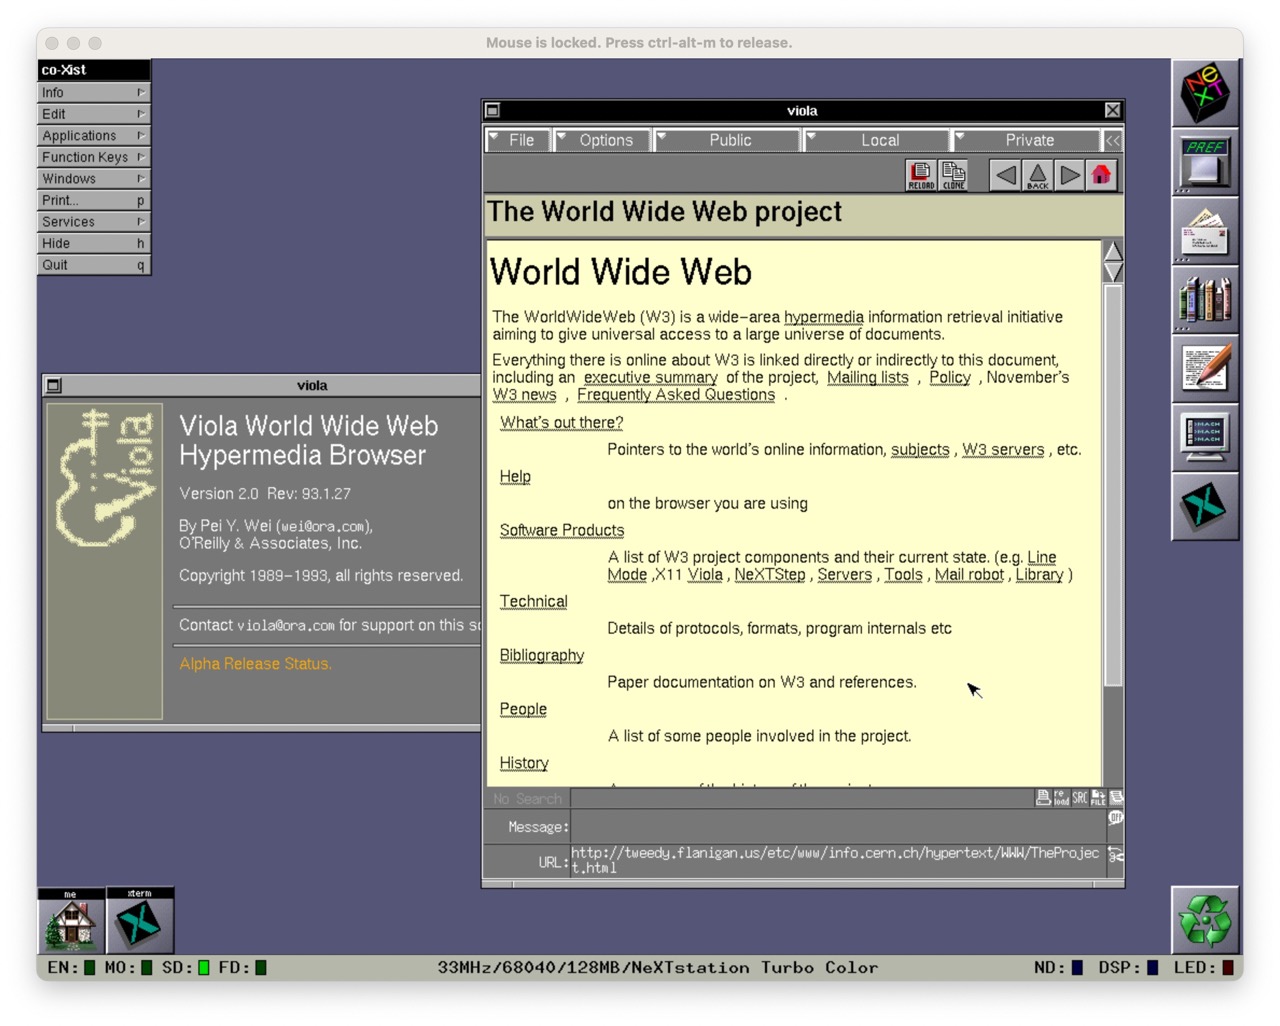Collapse the menu bar with the << button
The width and height of the screenshot is (1280, 1026).
point(1113,141)
